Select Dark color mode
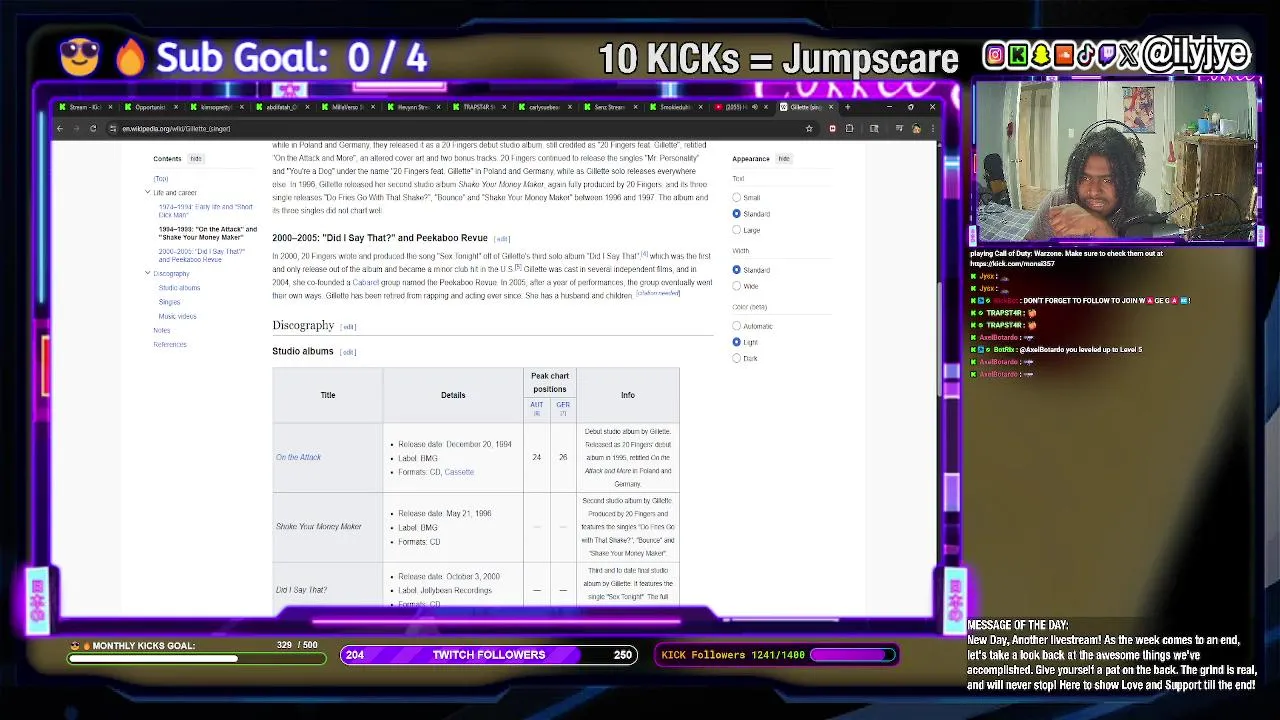The image size is (1280, 720). click(x=737, y=358)
